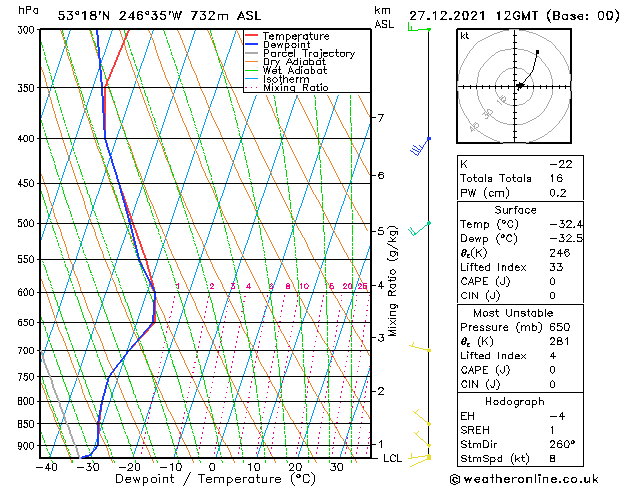Click the 550 pressure level label
The width and height of the screenshot is (629, 486).
click(x=28, y=260)
